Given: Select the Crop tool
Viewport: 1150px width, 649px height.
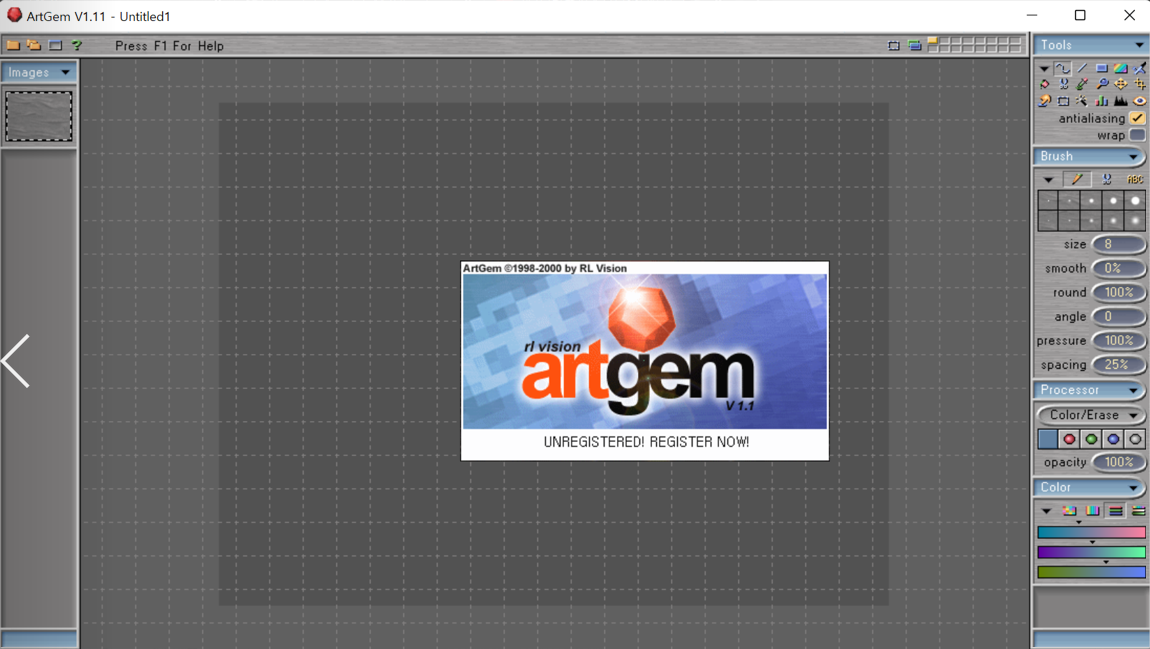Looking at the screenshot, I should coord(1139,84).
